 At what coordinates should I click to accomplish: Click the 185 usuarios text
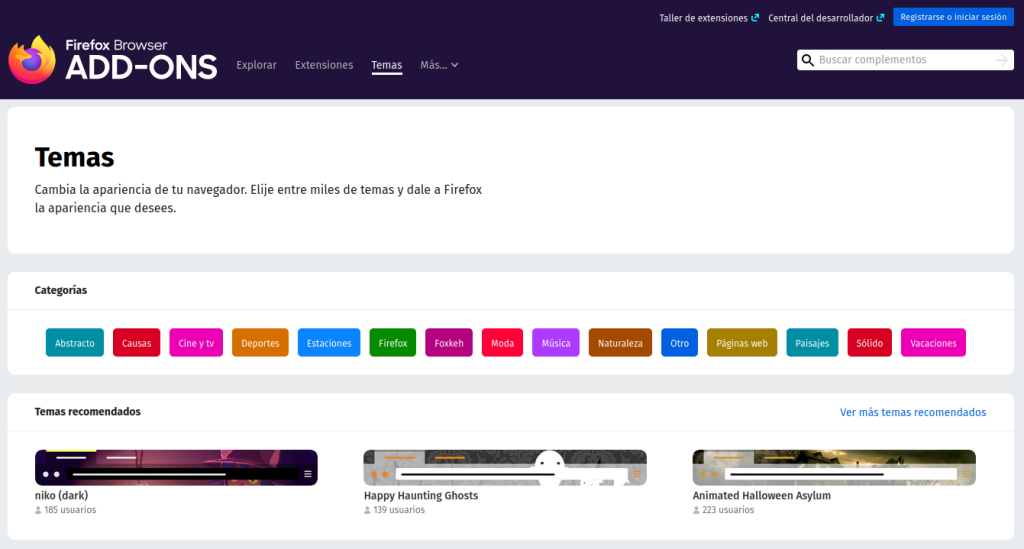tap(70, 510)
